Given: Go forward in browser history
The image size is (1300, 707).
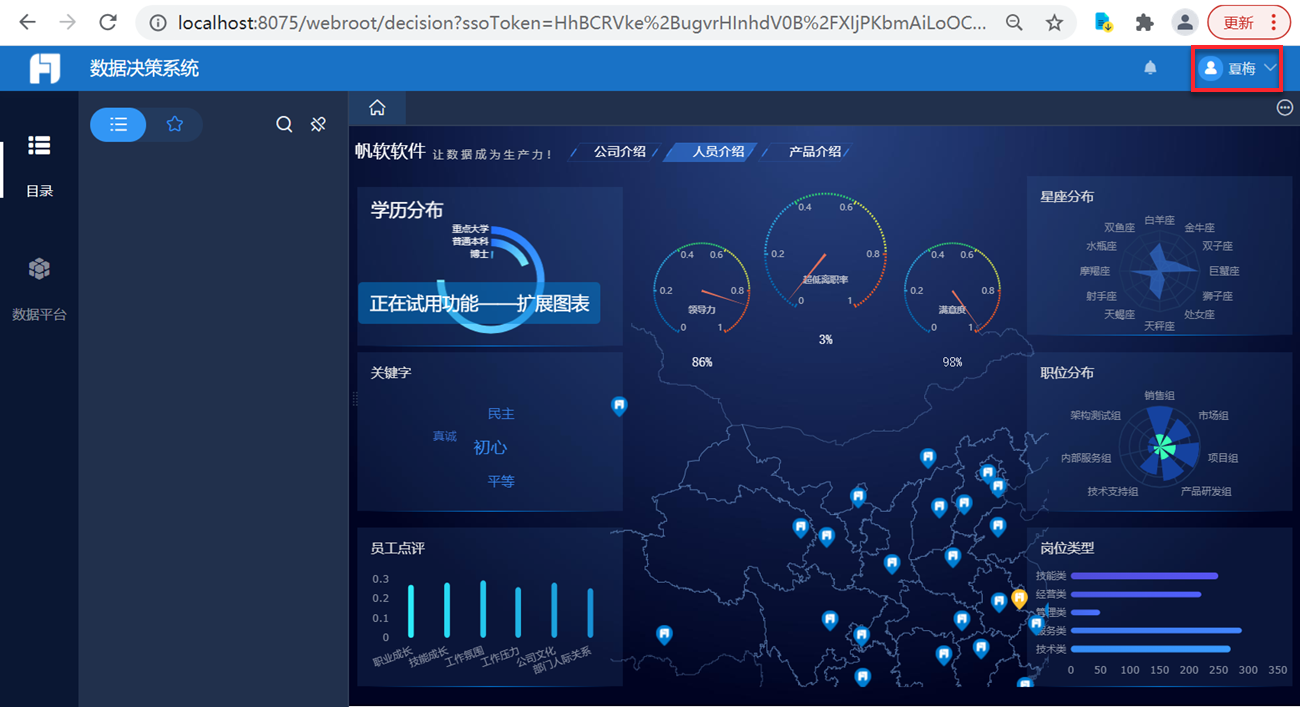Looking at the screenshot, I should 67,22.
